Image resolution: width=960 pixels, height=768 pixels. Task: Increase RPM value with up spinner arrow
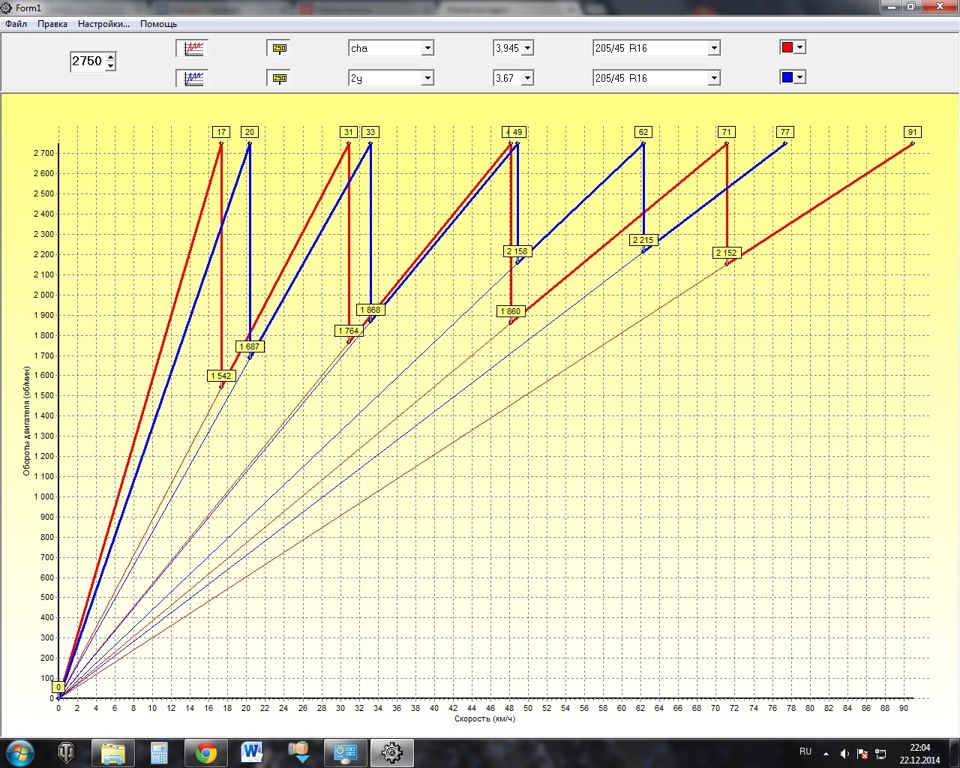click(x=110, y=57)
